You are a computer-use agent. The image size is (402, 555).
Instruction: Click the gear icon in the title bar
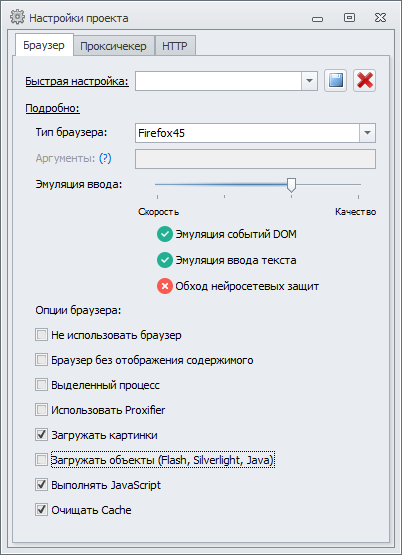17,17
